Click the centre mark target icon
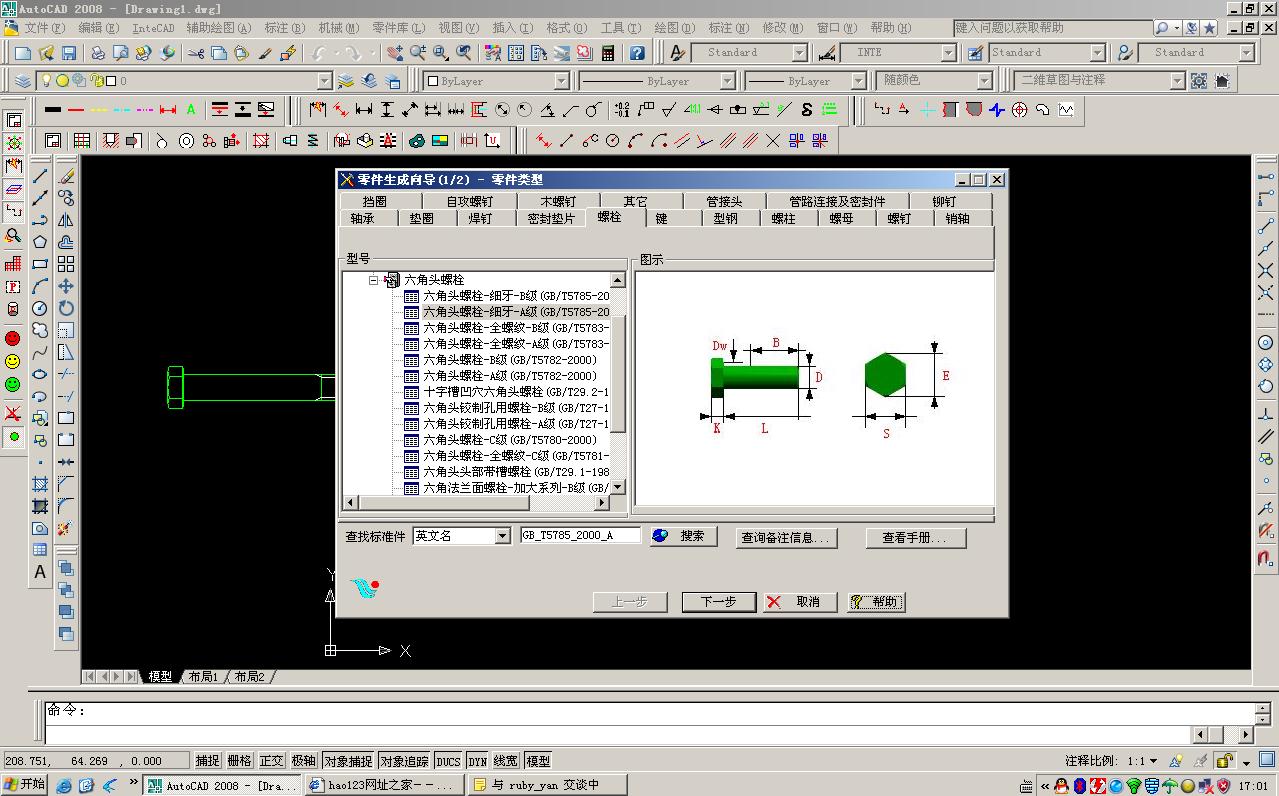1279x796 pixels. point(1019,110)
